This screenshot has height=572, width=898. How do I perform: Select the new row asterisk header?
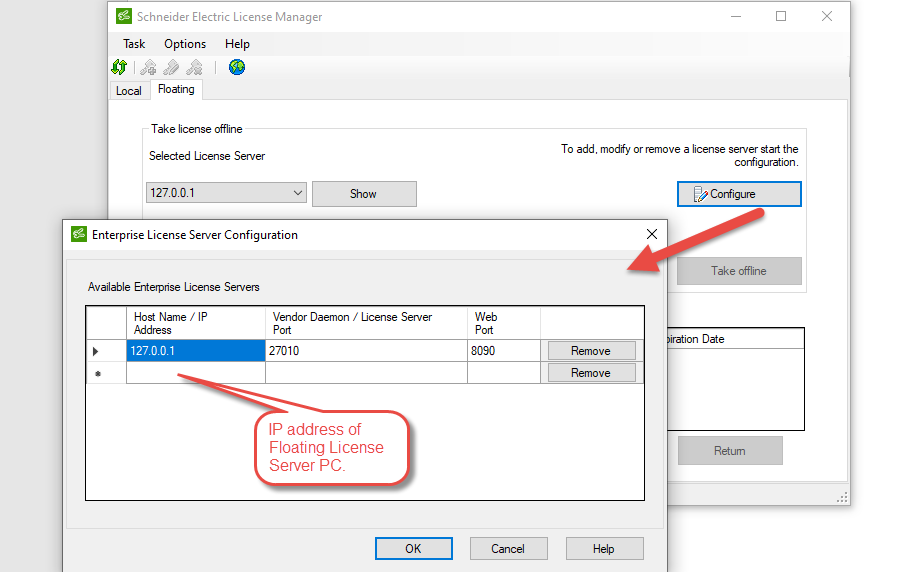click(x=106, y=373)
